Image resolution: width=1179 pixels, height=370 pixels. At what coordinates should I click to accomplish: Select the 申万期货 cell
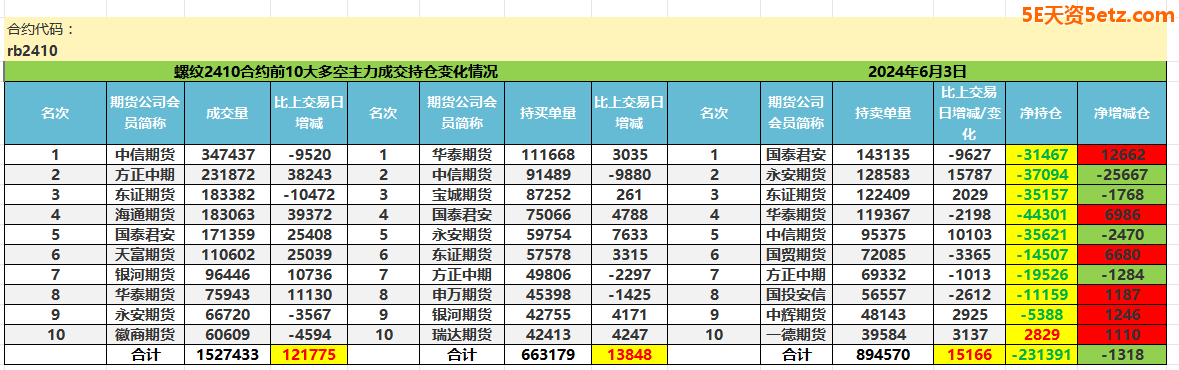pos(462,295)
